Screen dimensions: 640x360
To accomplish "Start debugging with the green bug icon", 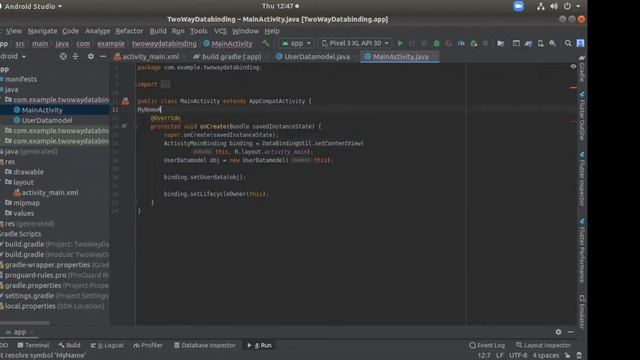I will [436, 43].
